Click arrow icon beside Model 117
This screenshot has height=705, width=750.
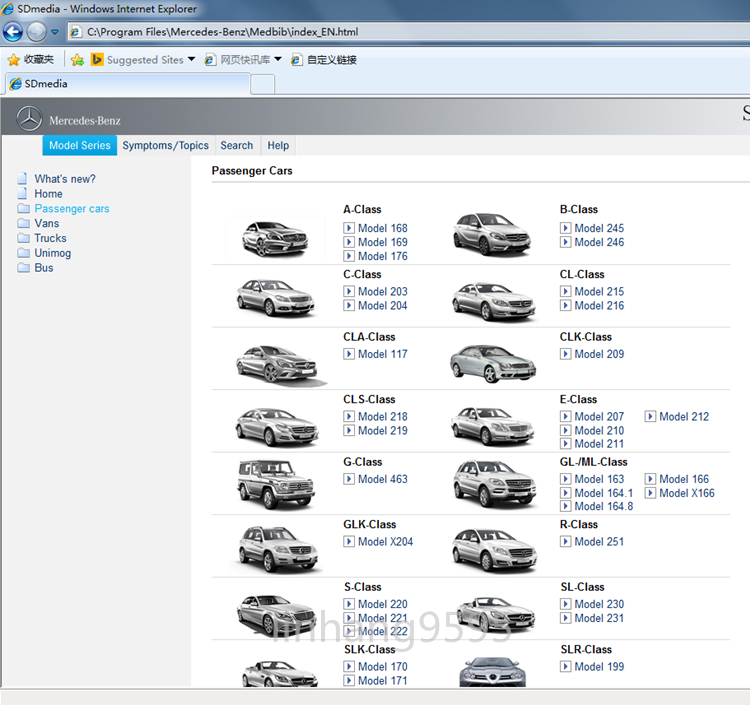[349, 354]
